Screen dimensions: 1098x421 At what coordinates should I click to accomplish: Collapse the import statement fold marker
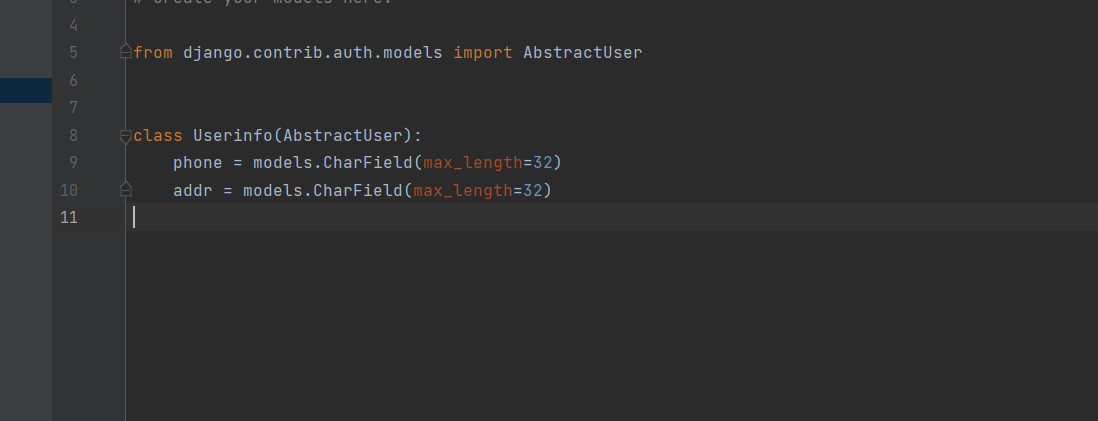point(125,52)
